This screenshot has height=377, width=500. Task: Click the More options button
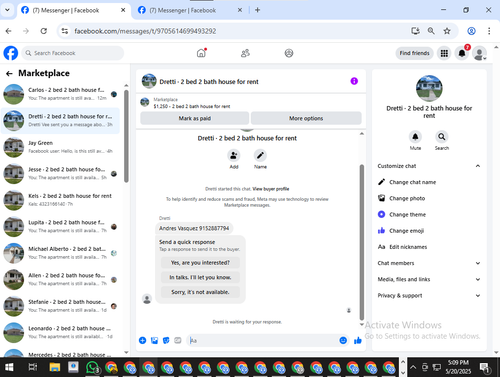(x=306, y=118)
